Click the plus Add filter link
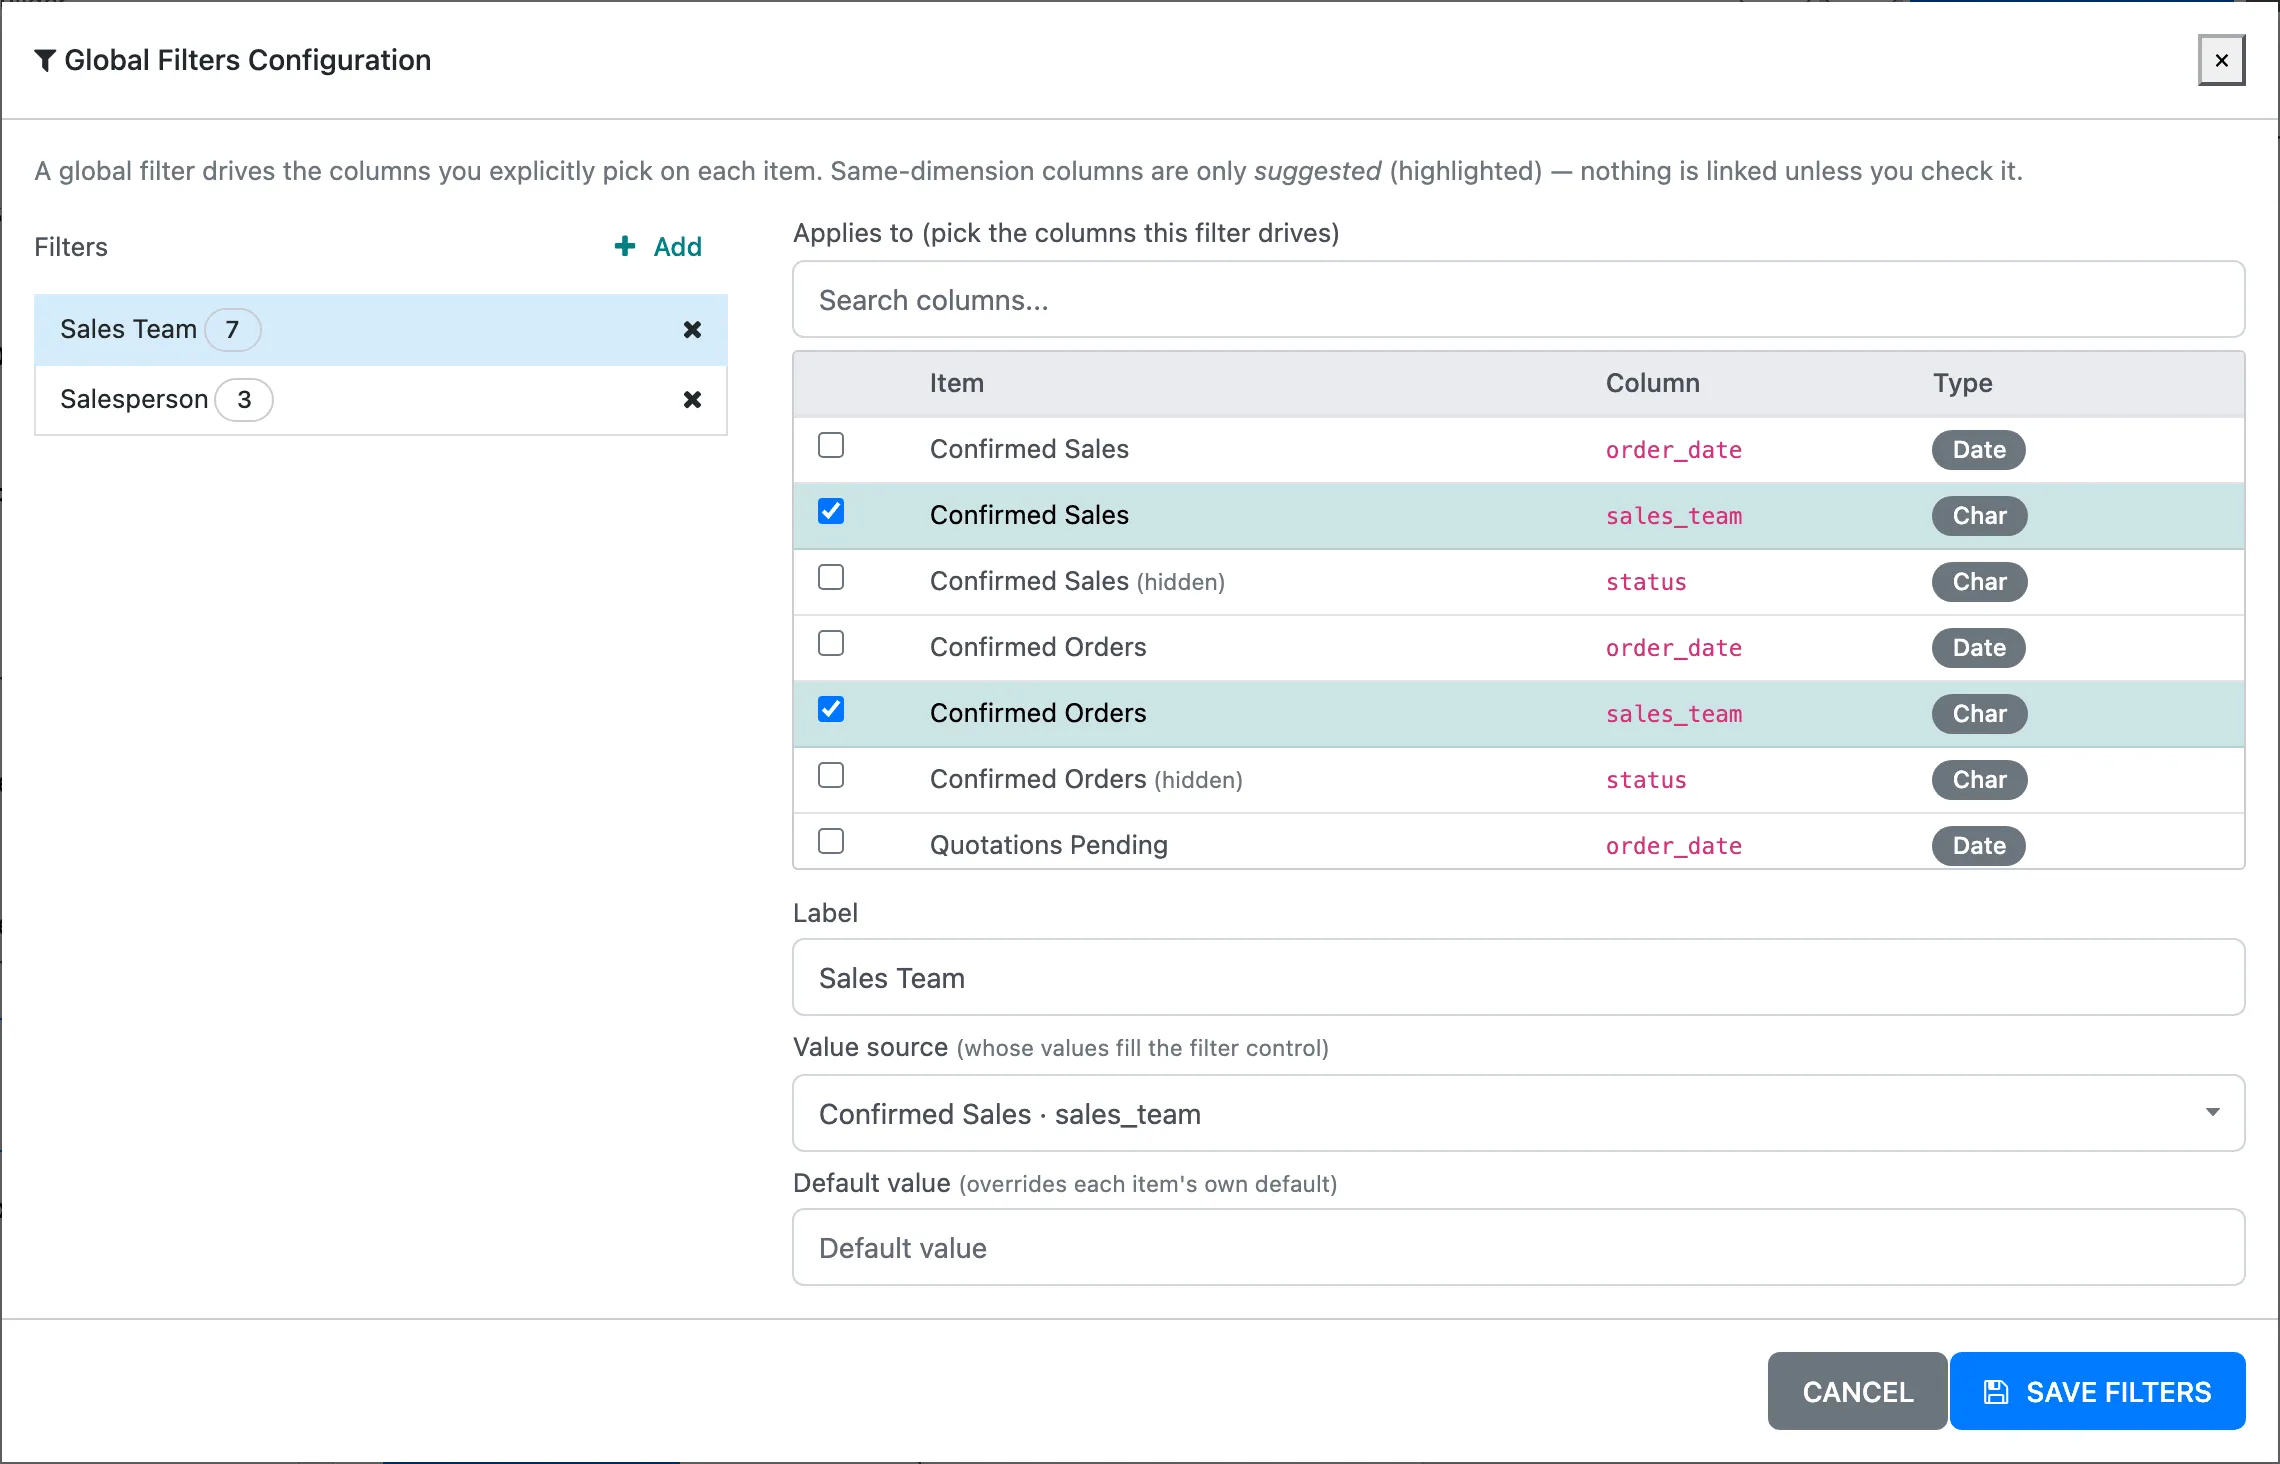 [x=658, y=246]
